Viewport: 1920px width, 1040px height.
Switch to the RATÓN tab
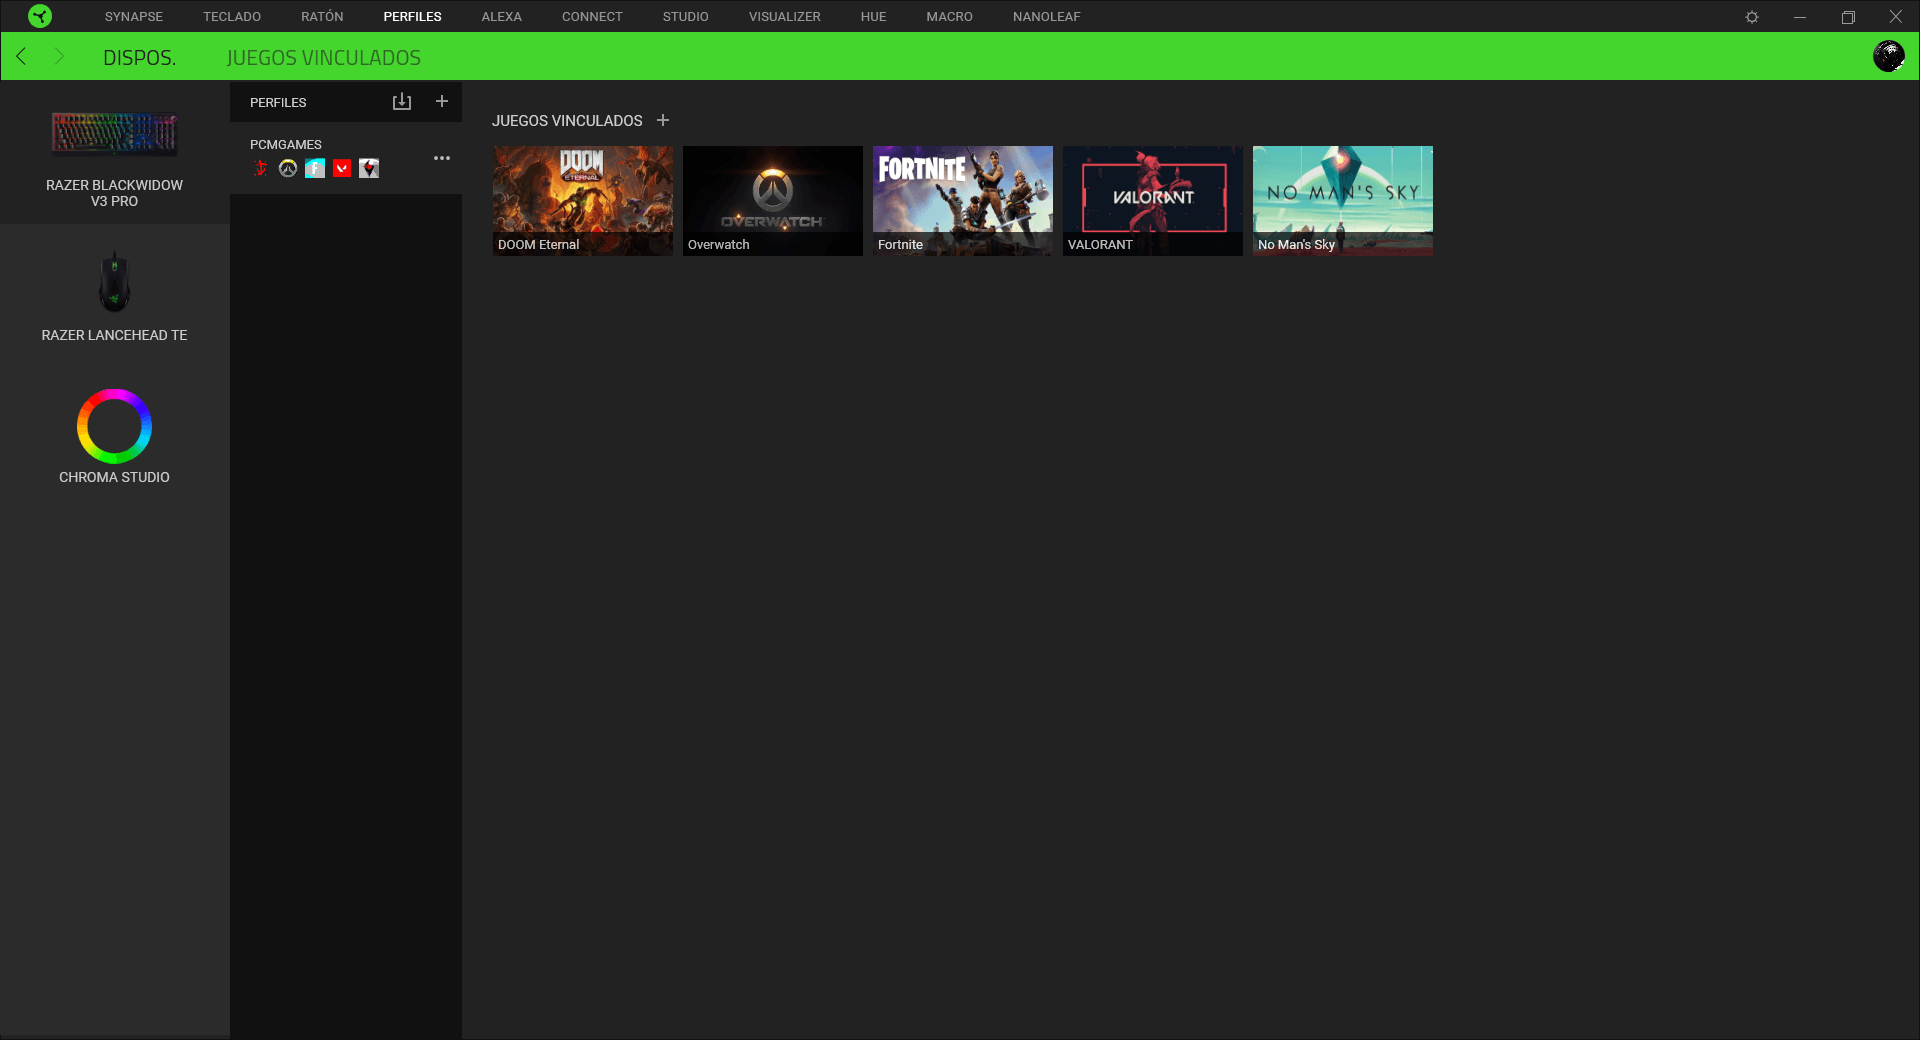point(322,17)
